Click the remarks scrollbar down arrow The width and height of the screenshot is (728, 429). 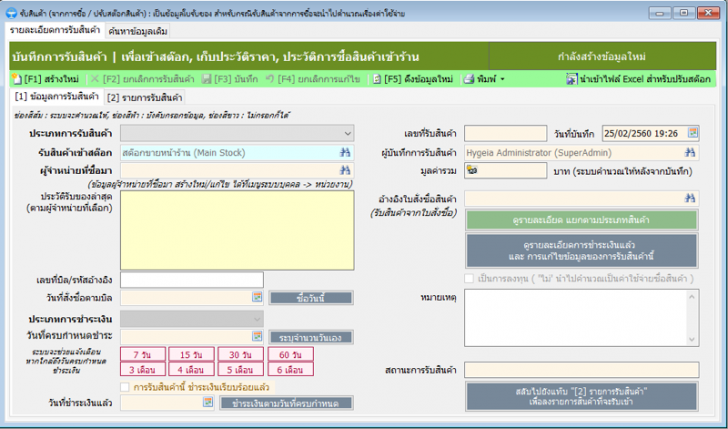(x=692, y=339)
